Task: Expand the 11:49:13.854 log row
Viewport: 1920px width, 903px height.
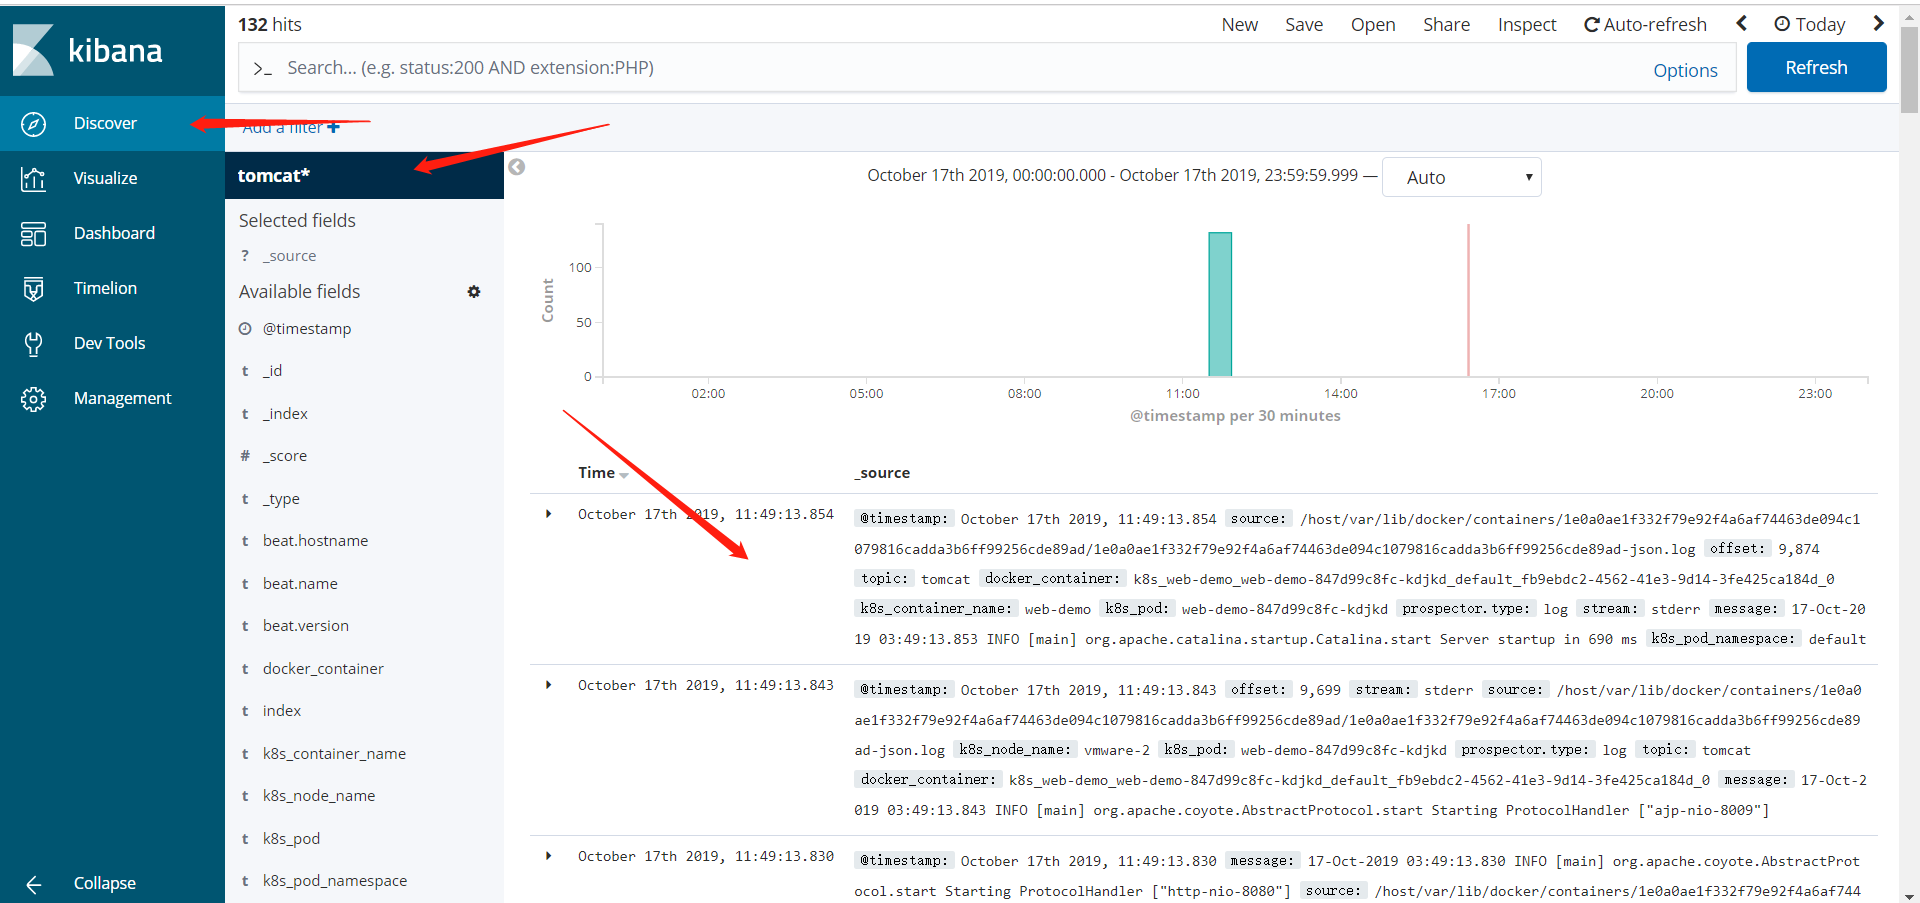Action: click(548, 514)
